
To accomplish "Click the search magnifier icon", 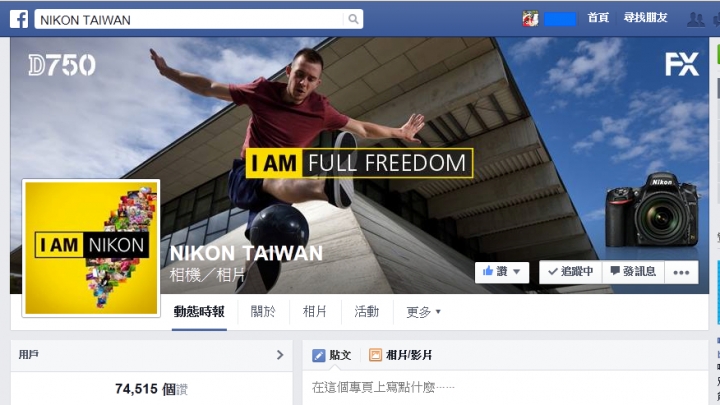I will click(353, 19).
